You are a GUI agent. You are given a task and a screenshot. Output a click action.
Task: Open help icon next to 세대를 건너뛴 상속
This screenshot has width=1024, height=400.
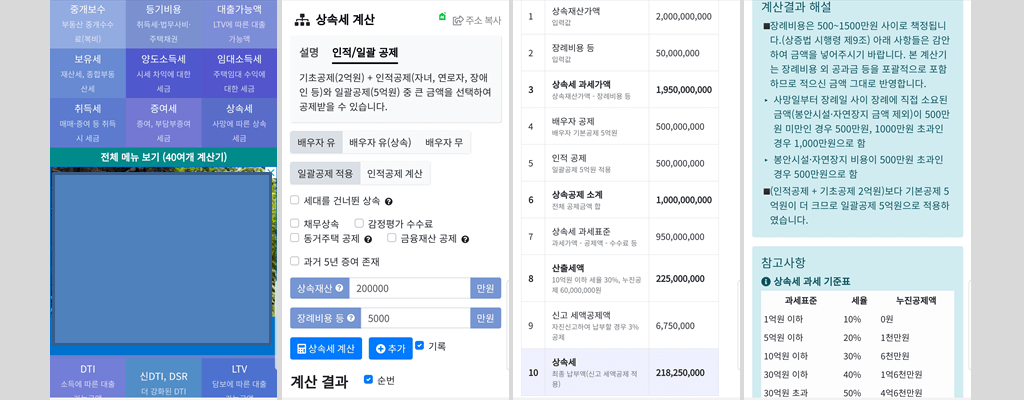pos(389,201)
